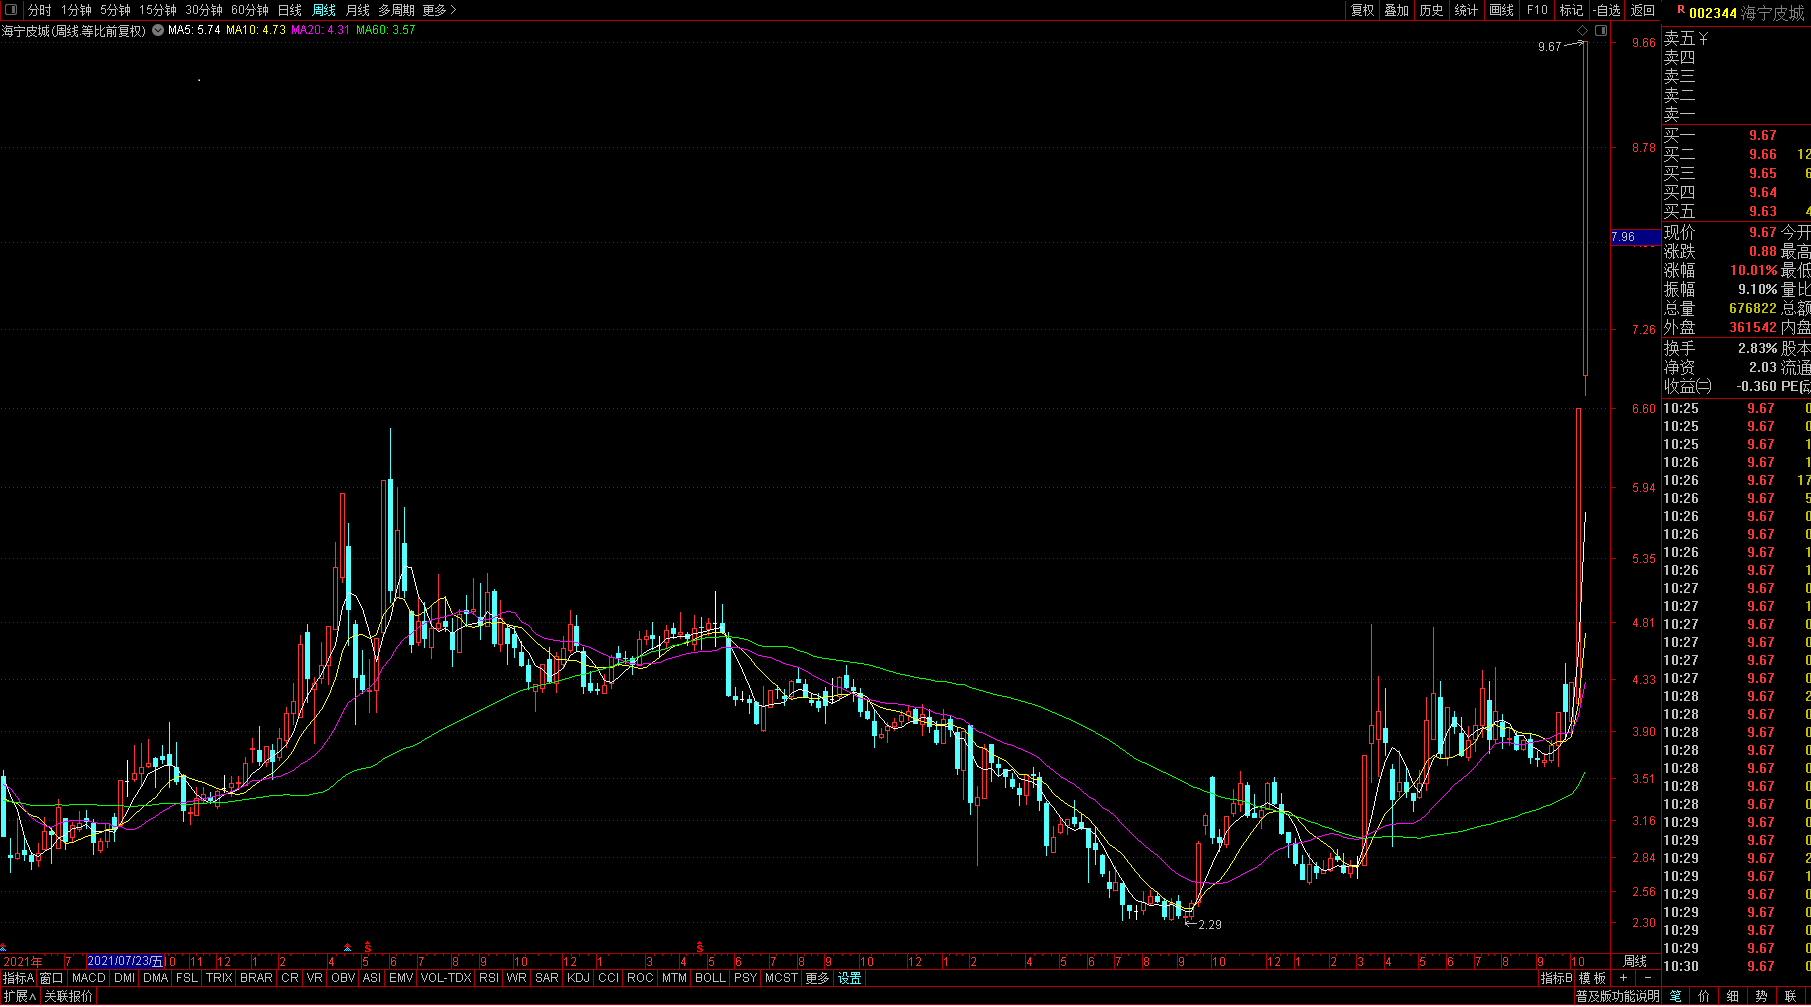Click the diamond marker icon above chart

click(1583, 31)
